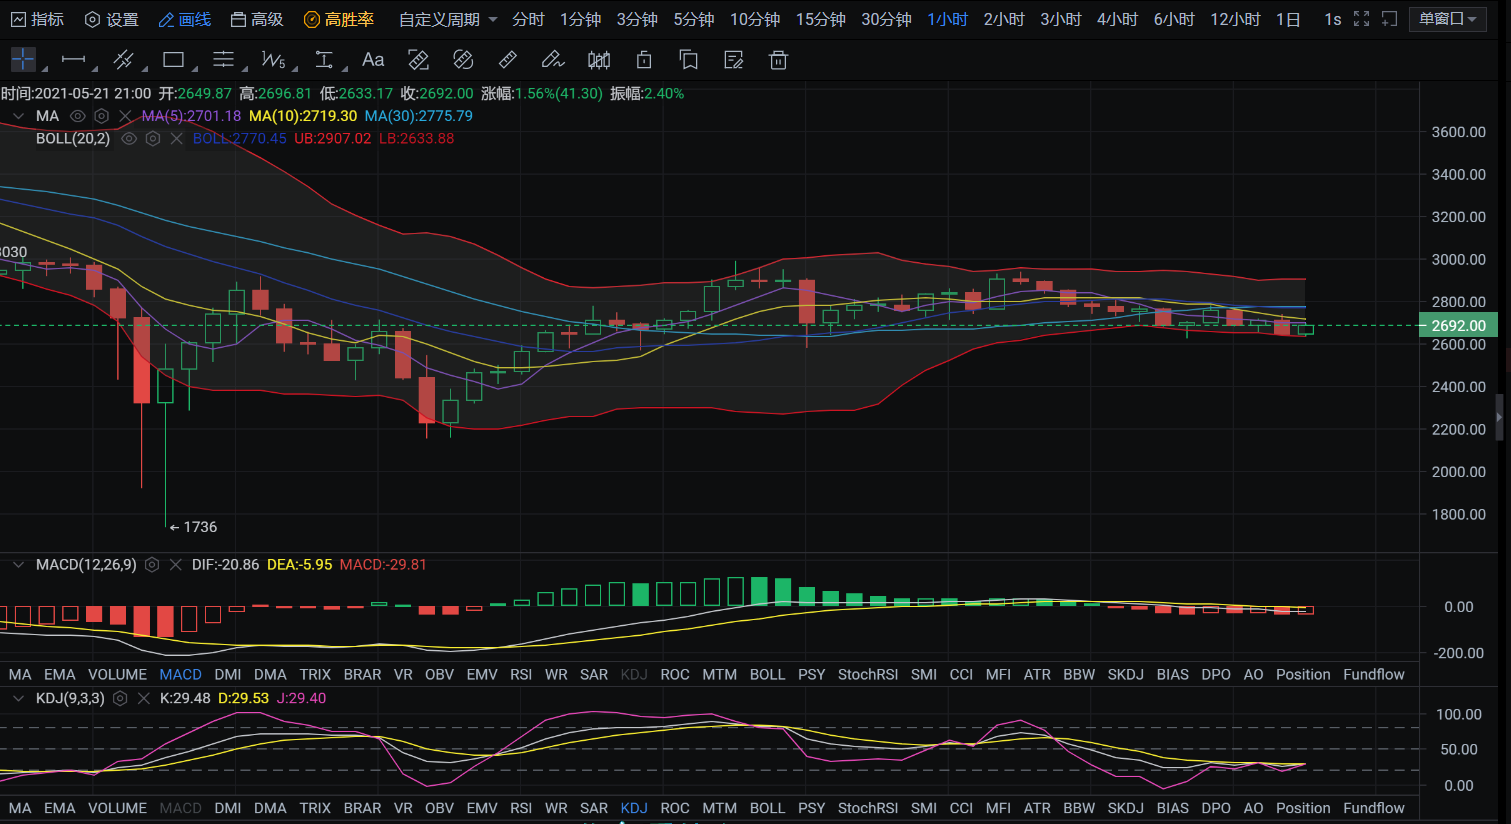
Task: Open the 自定义周期 custom period dropdown
Action: pos(448,19)
